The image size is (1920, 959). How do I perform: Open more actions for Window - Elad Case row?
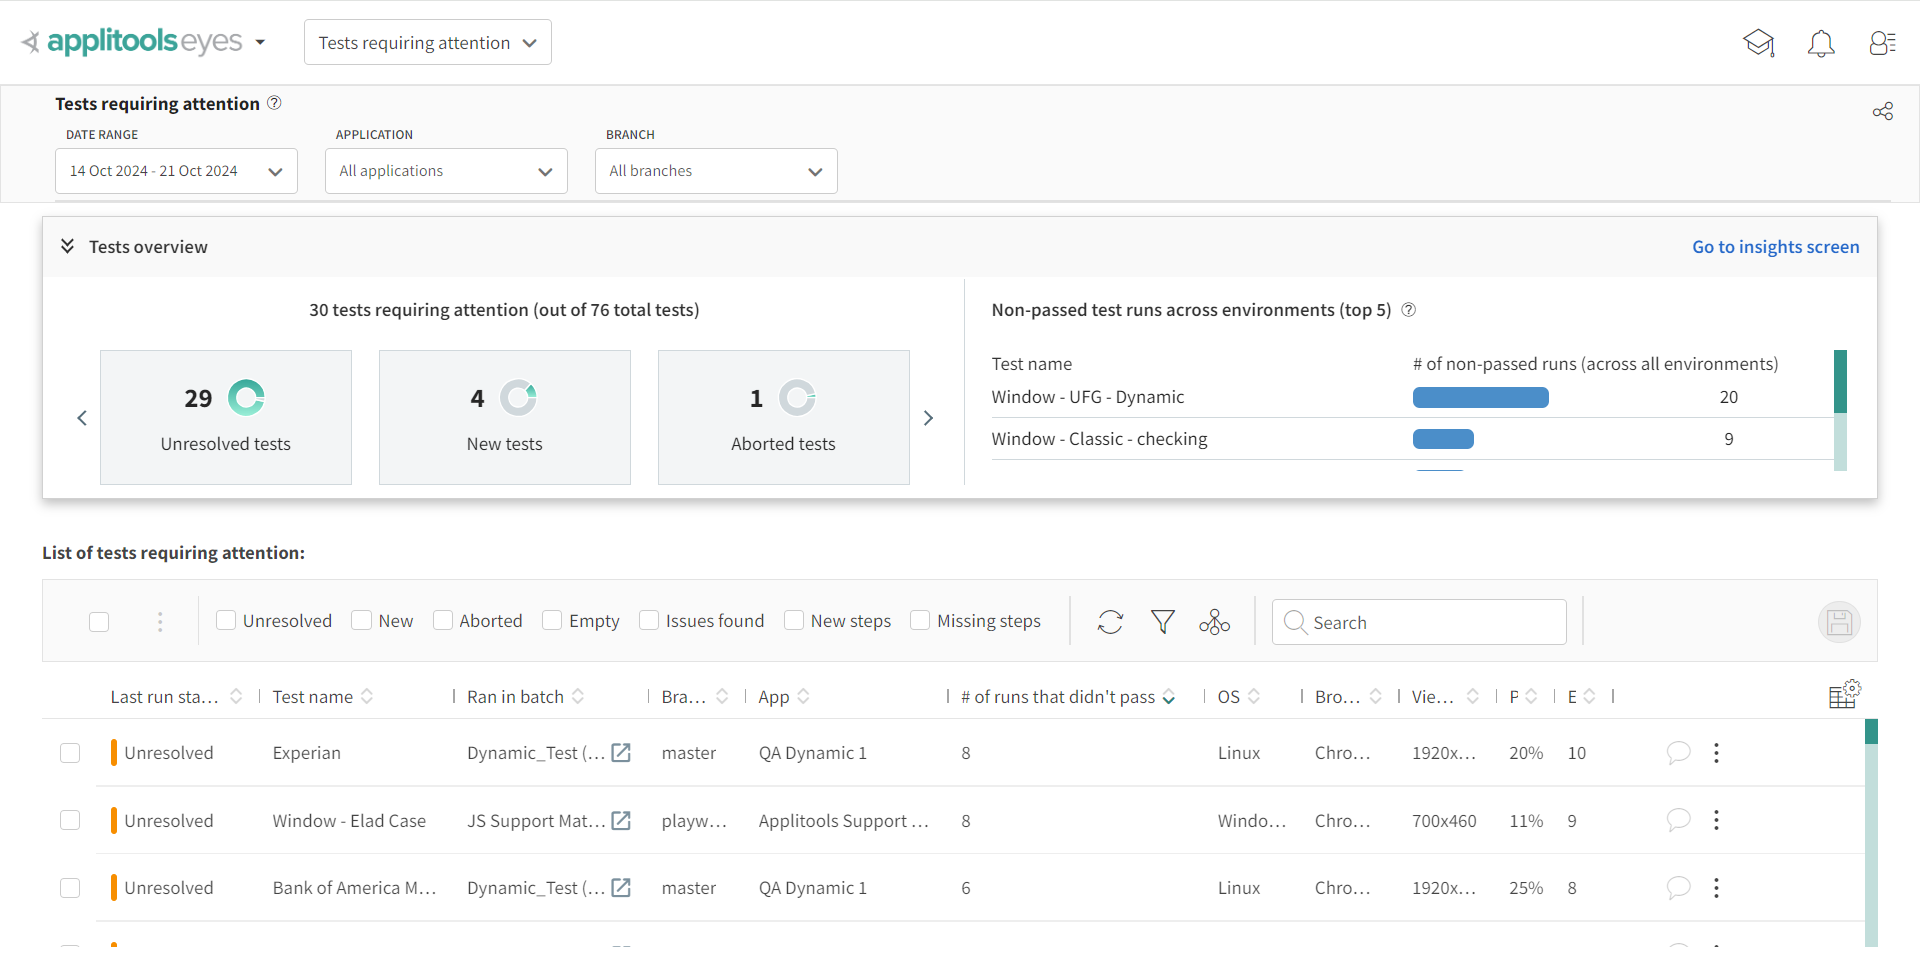pyautogui.click(x=1716, y=821)
